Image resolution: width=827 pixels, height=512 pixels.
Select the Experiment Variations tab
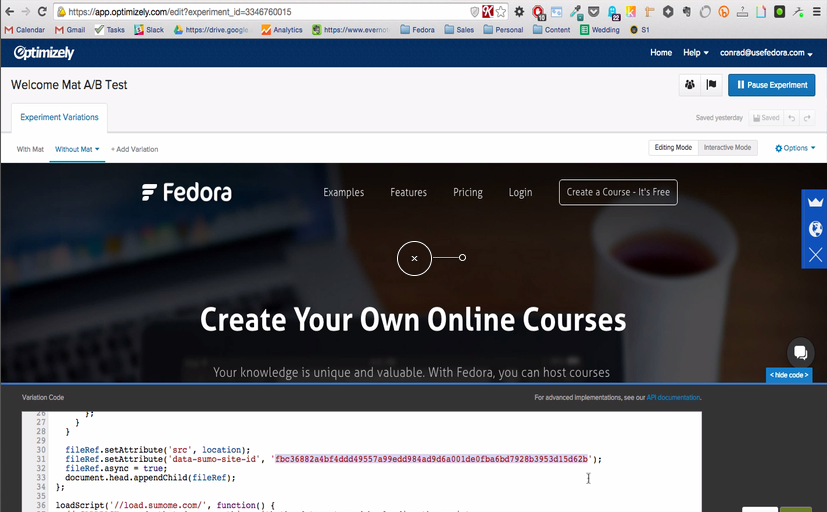click(x=59, y=117)
